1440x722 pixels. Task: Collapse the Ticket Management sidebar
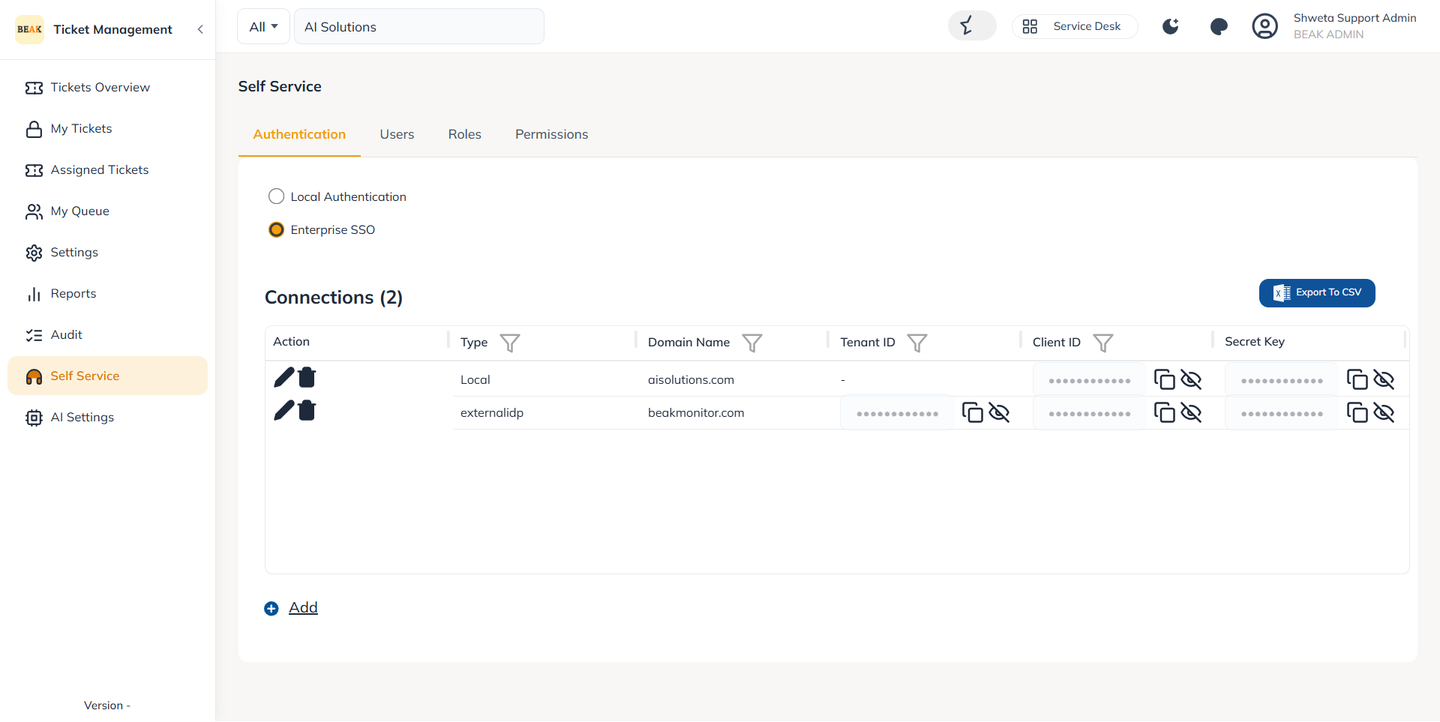point(200,29)
